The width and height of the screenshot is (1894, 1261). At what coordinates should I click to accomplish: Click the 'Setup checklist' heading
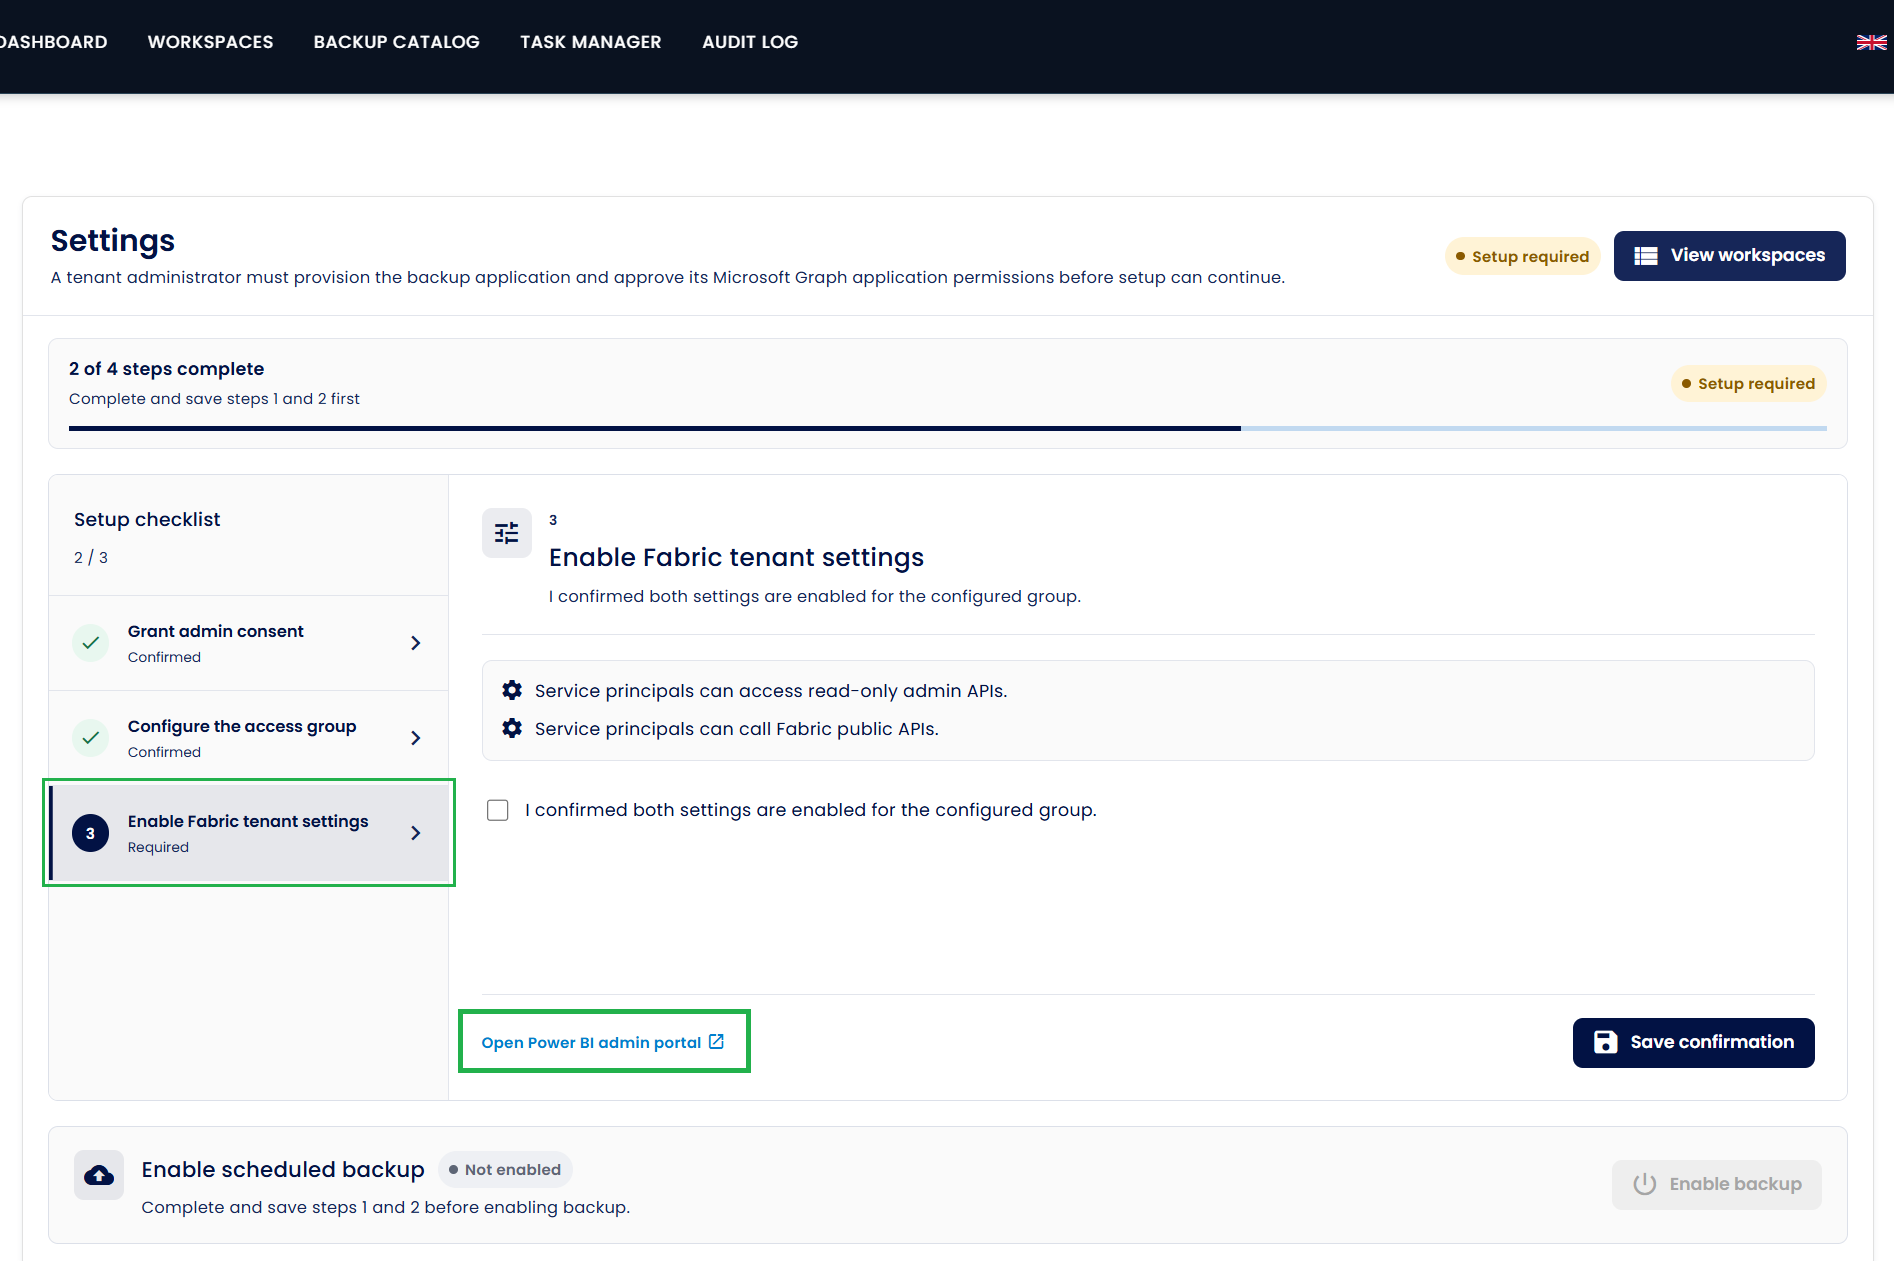click(x=147, y=520)
